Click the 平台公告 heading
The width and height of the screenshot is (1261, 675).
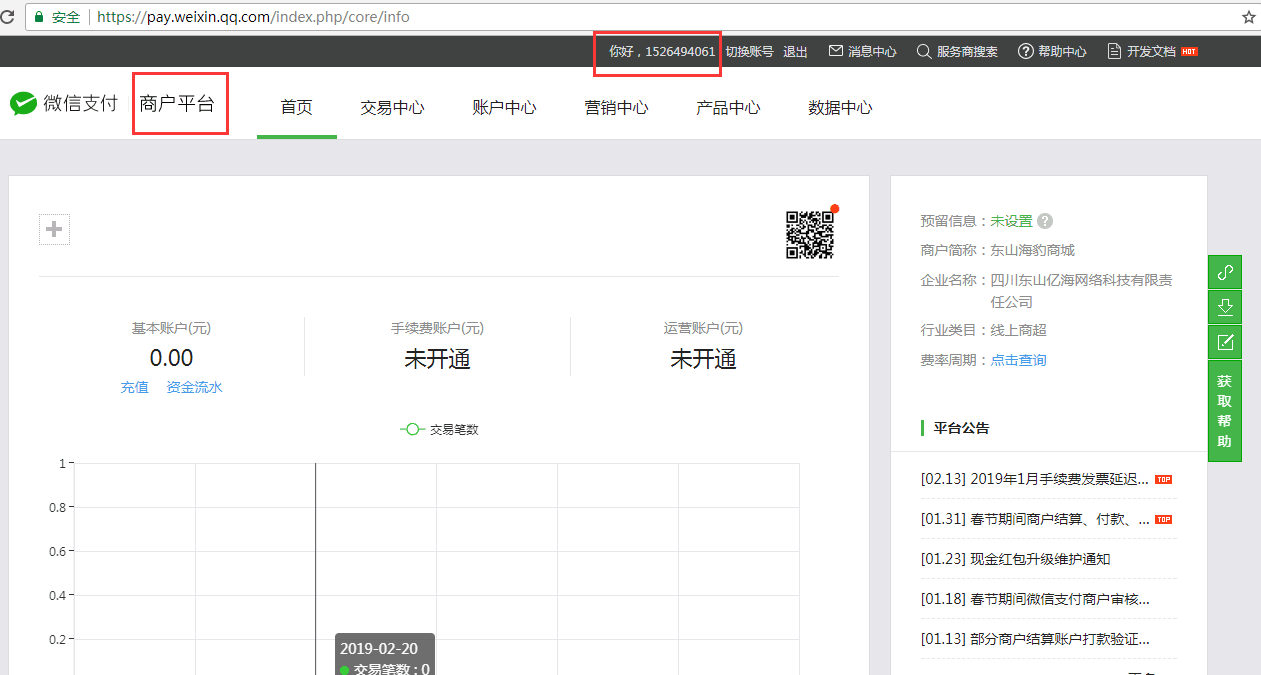coord(962,428)
